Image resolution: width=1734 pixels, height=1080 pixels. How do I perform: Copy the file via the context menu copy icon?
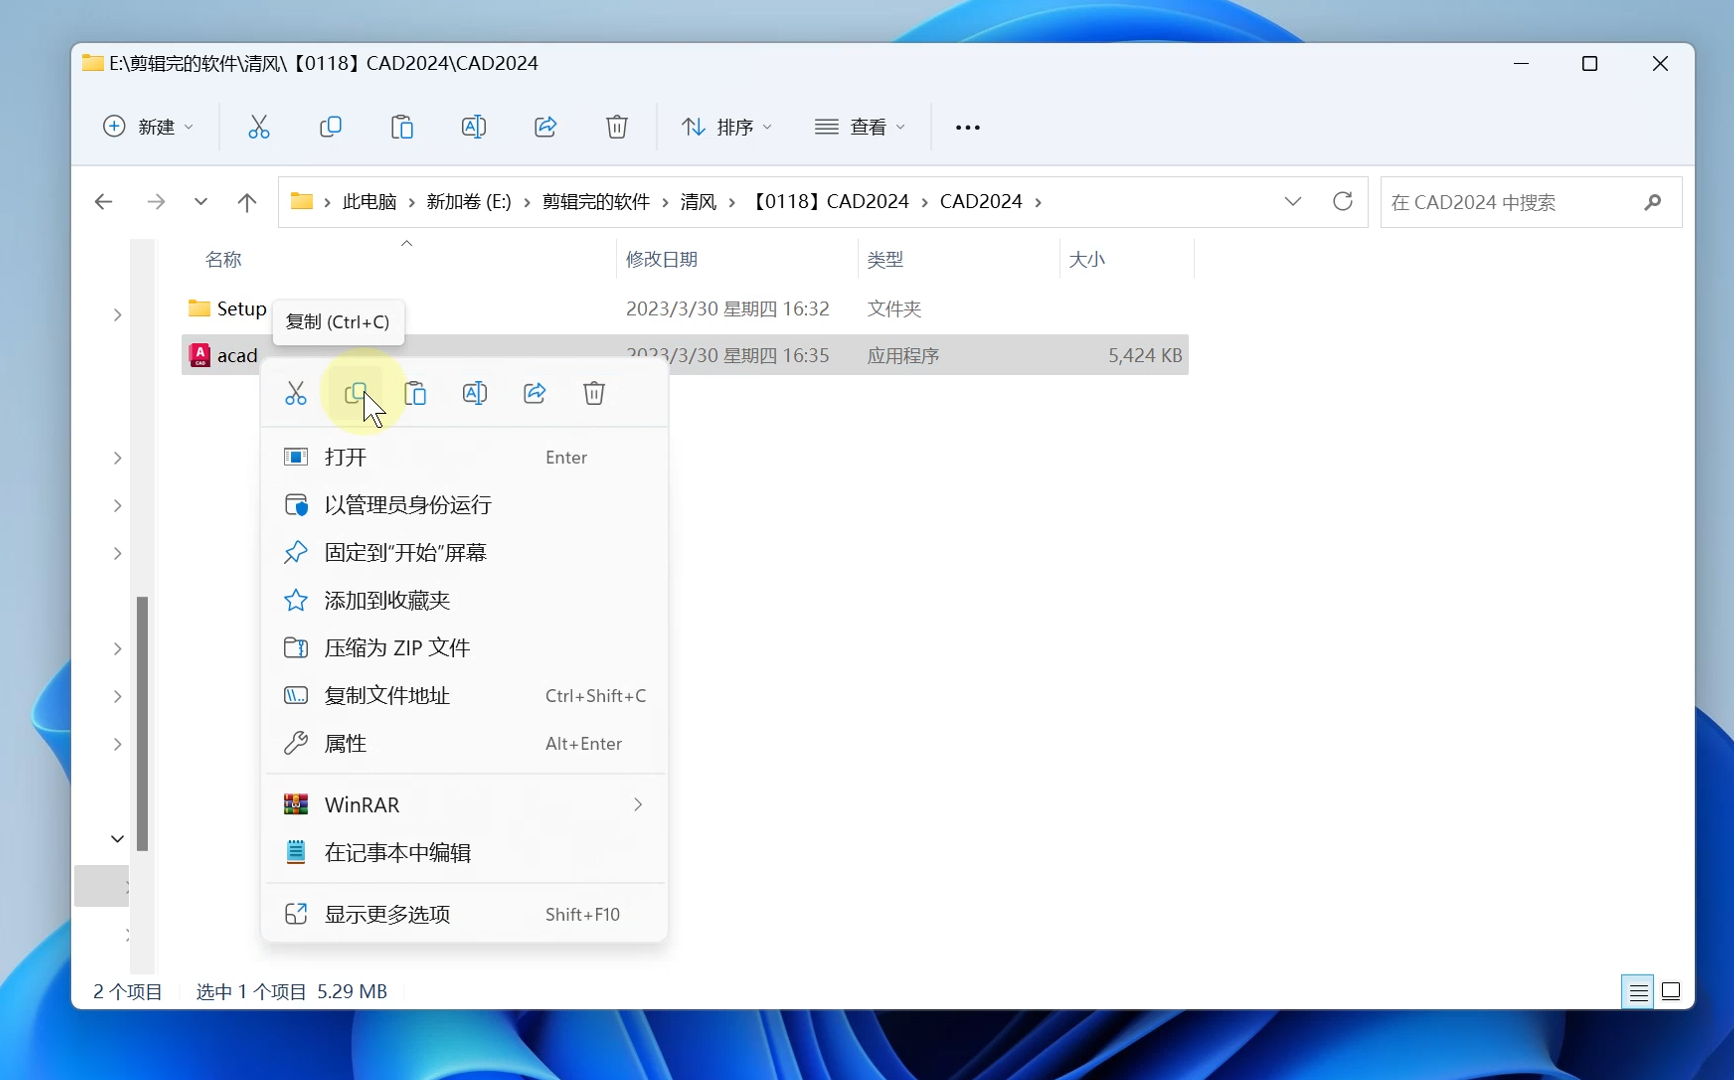click(356, 393)
